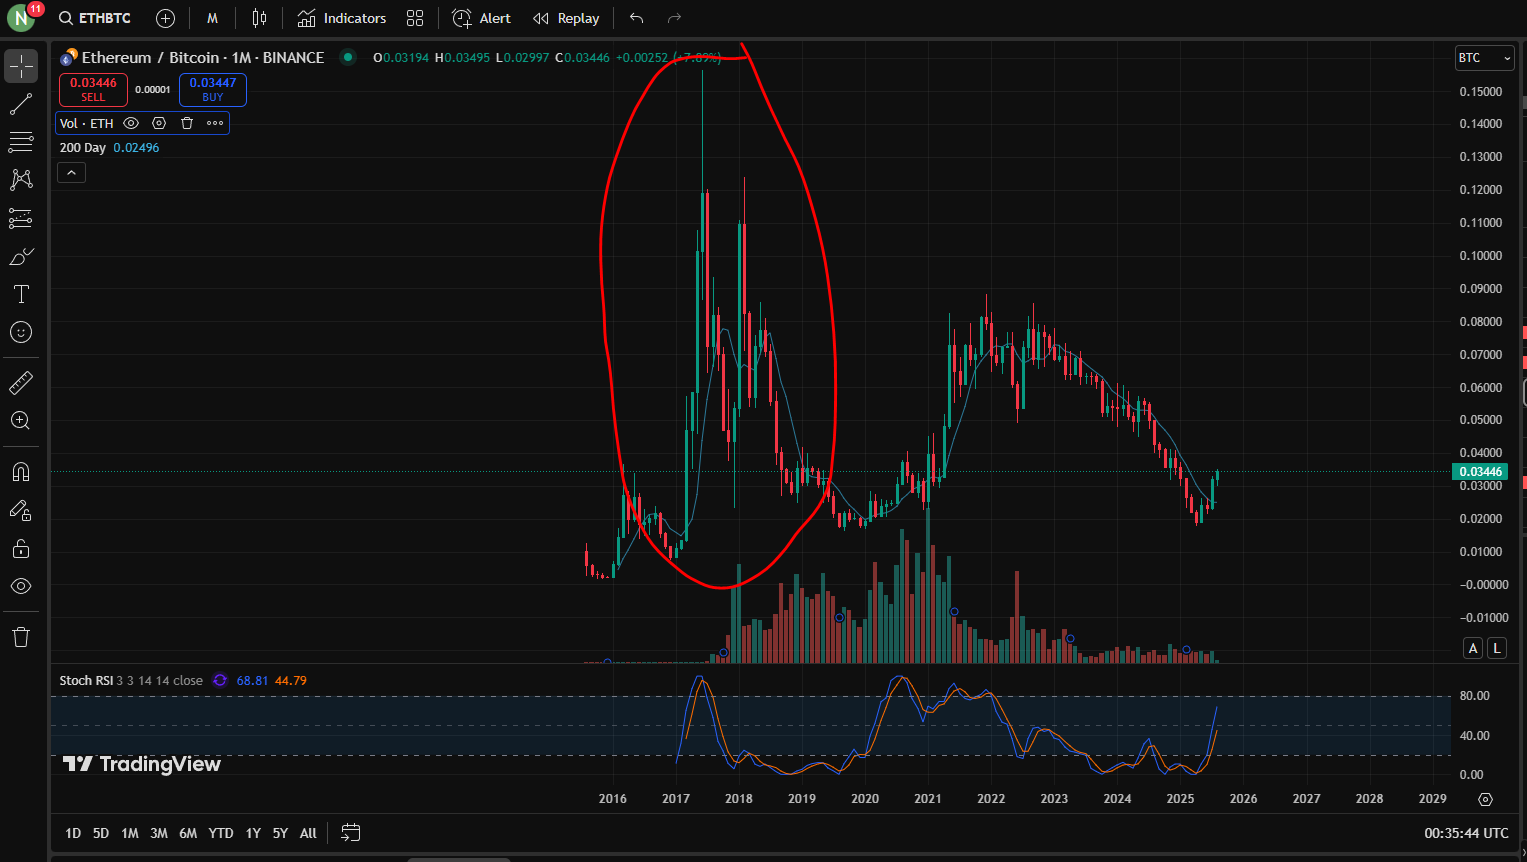The image size is (1527, 862).
Task: Toggle log scale L button
Action: point(1497,648)
